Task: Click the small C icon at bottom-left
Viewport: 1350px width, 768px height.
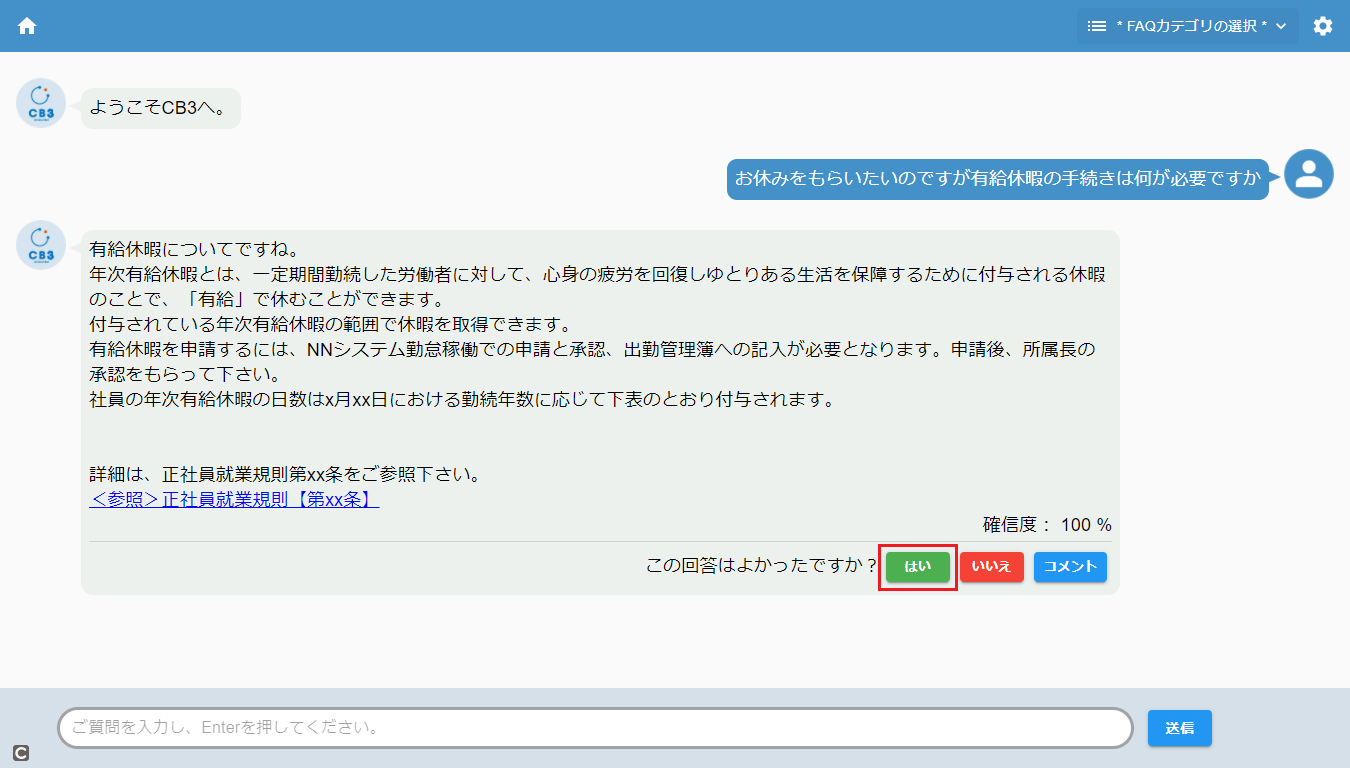Action: coord(20,752)
